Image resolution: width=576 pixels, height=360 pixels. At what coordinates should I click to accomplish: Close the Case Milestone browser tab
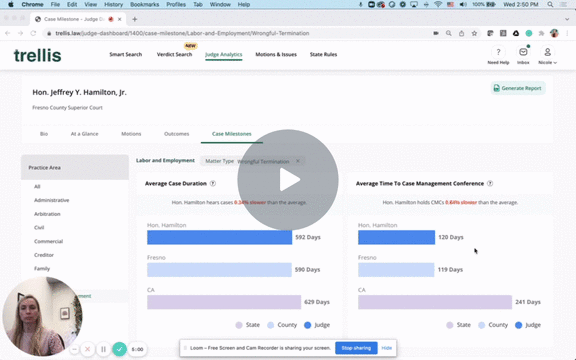click(119, 19)
